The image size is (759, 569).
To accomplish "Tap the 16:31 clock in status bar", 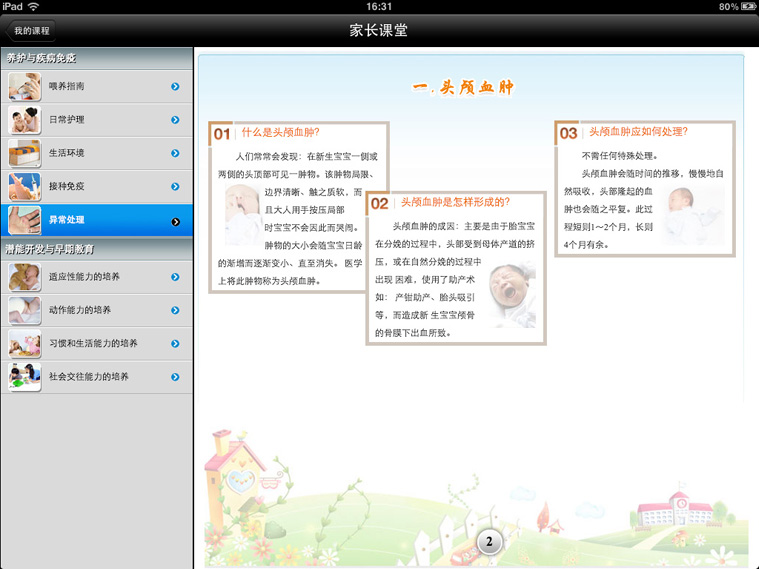I will click(379, 7).
